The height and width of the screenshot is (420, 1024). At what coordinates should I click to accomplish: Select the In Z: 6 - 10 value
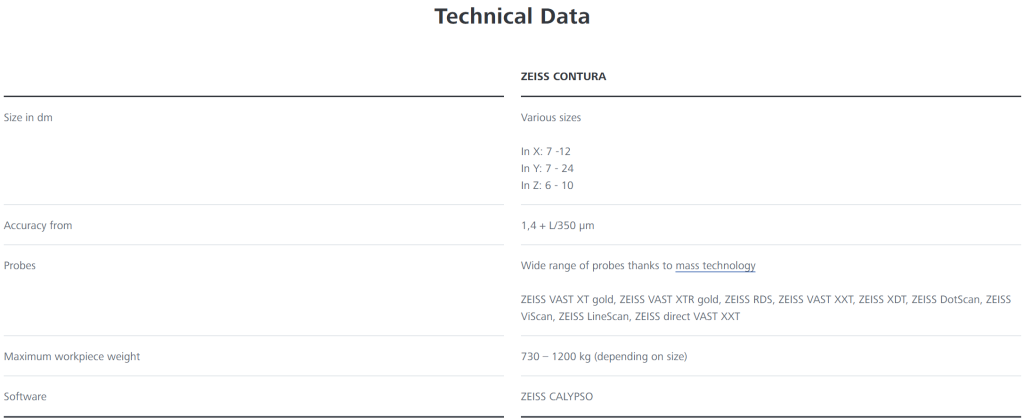pyautogui.click(x=547, y=185)
